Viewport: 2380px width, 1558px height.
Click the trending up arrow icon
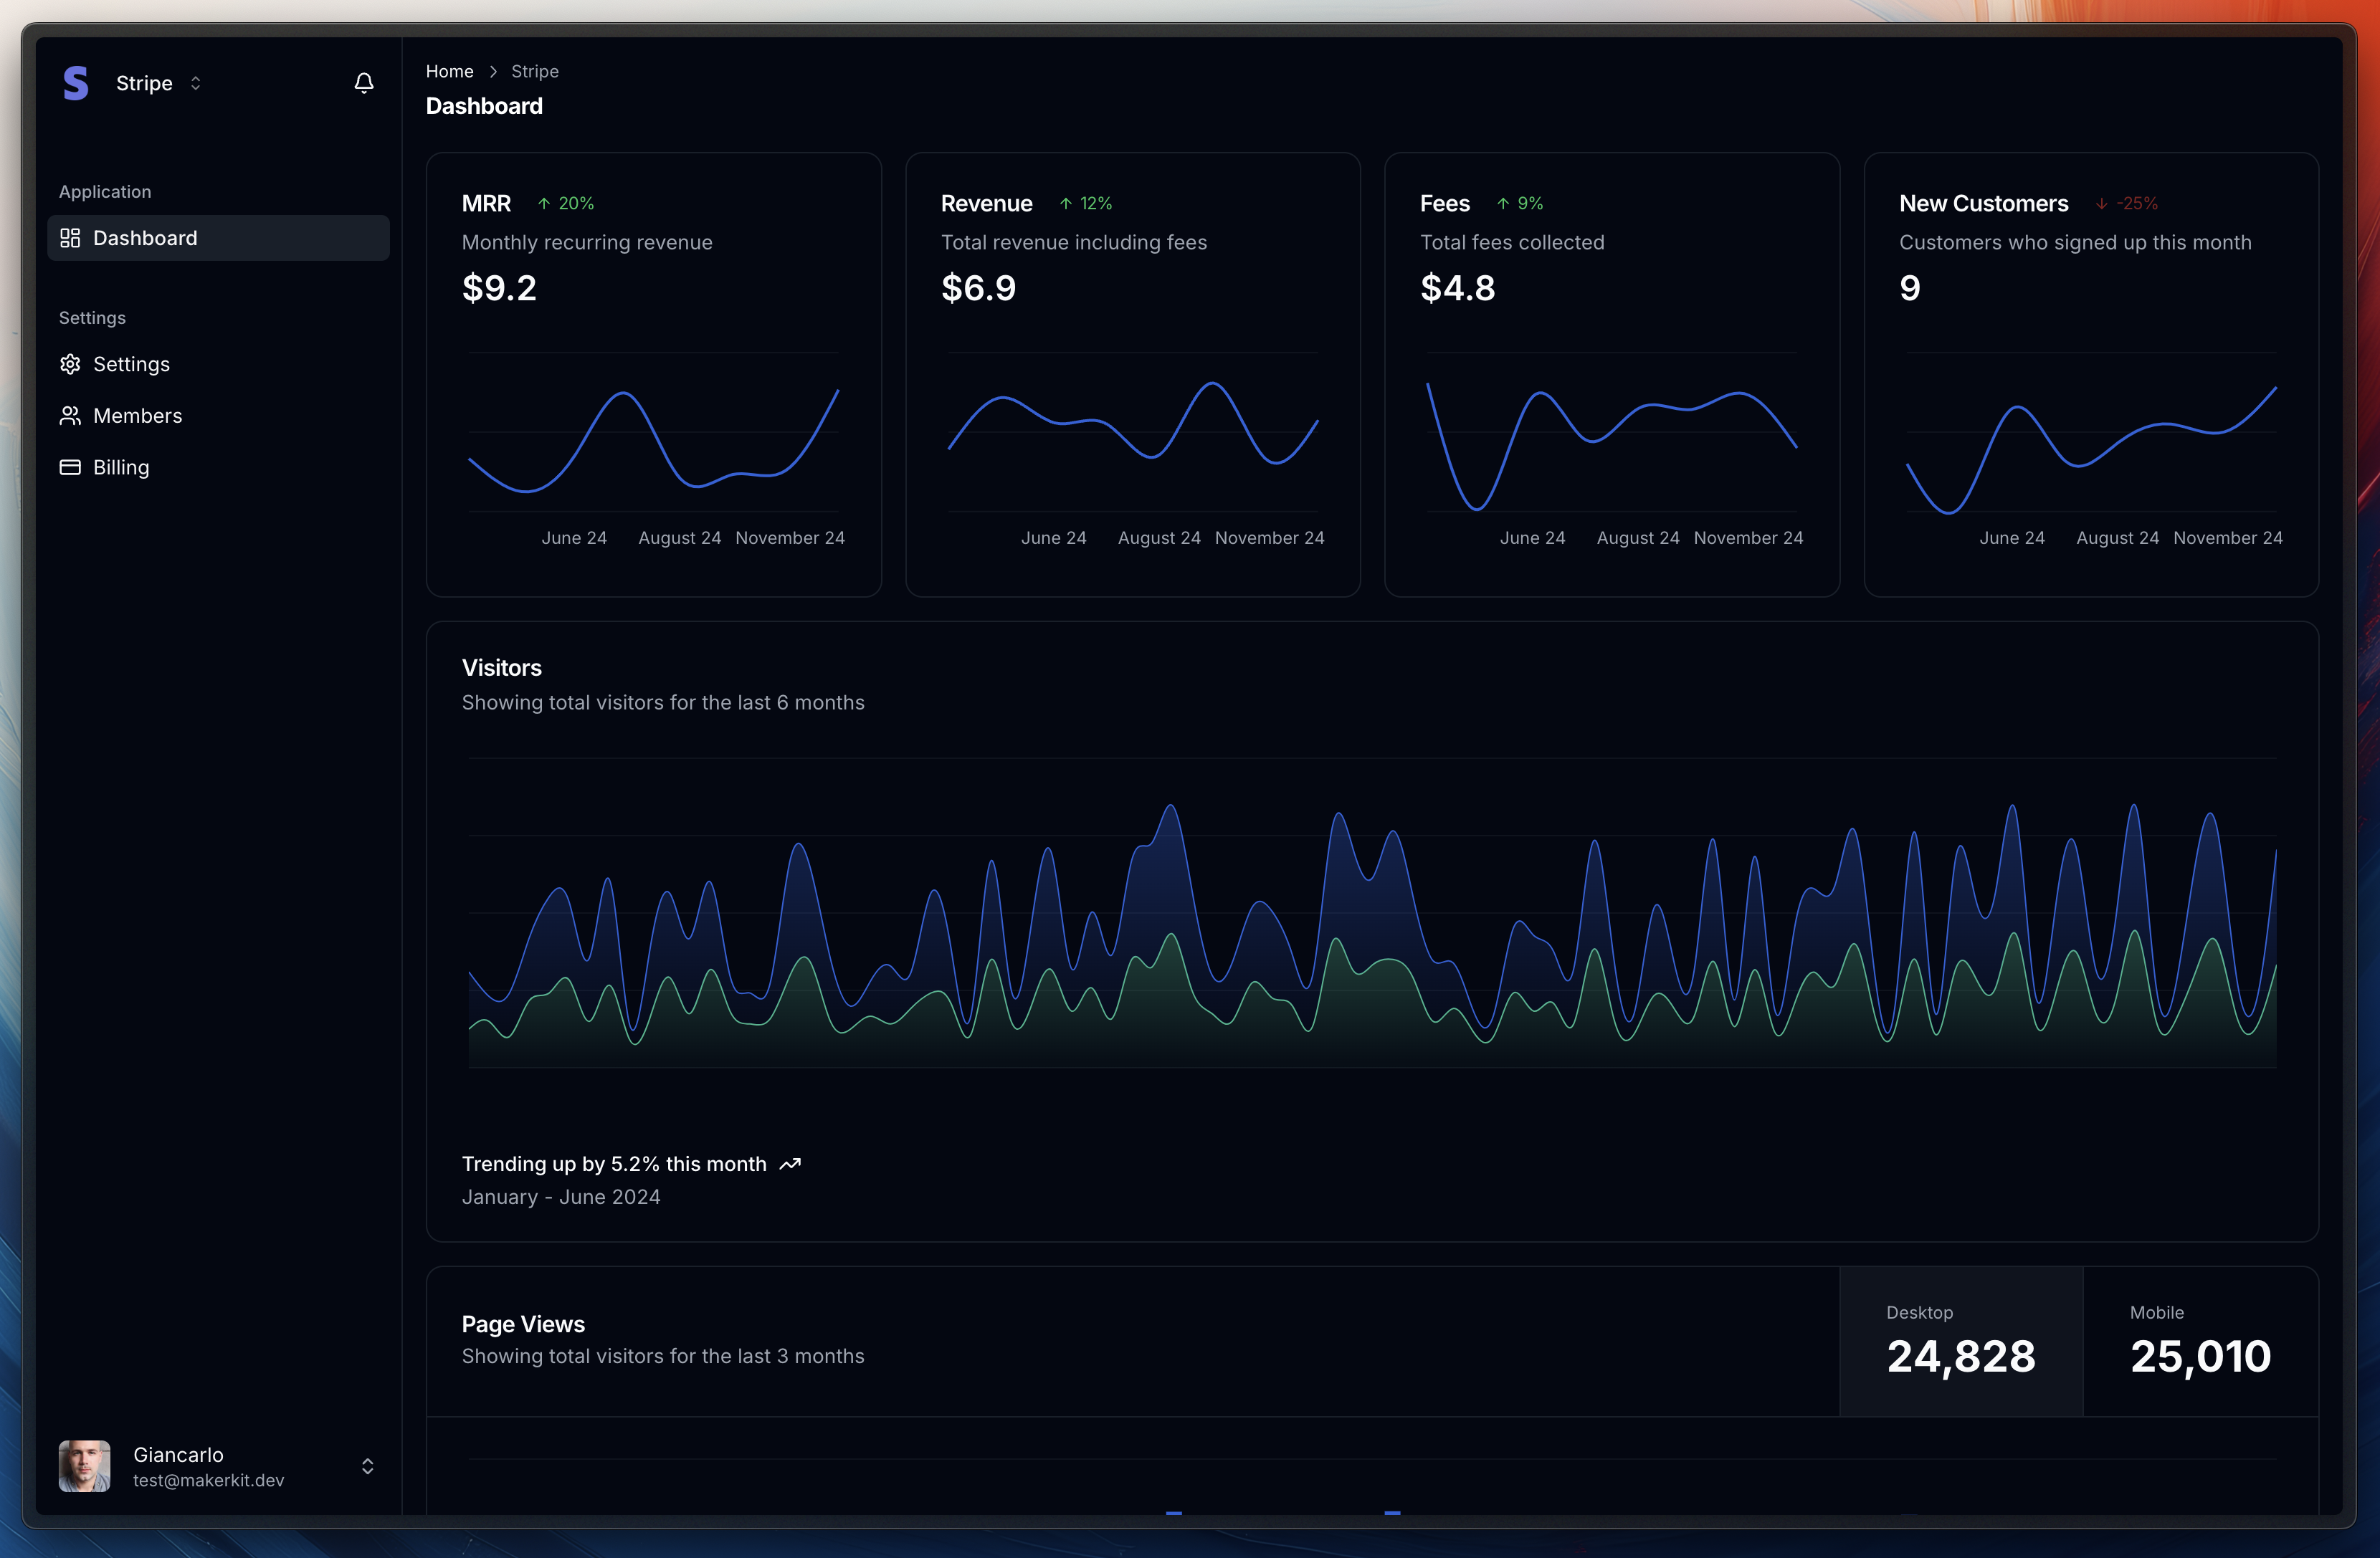790,1164
